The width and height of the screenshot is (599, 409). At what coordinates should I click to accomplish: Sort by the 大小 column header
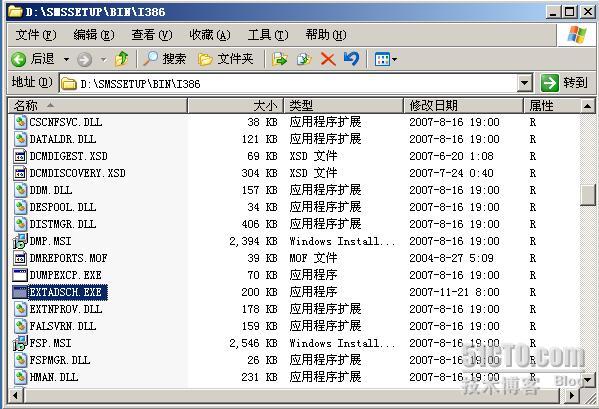pos(235,105)
